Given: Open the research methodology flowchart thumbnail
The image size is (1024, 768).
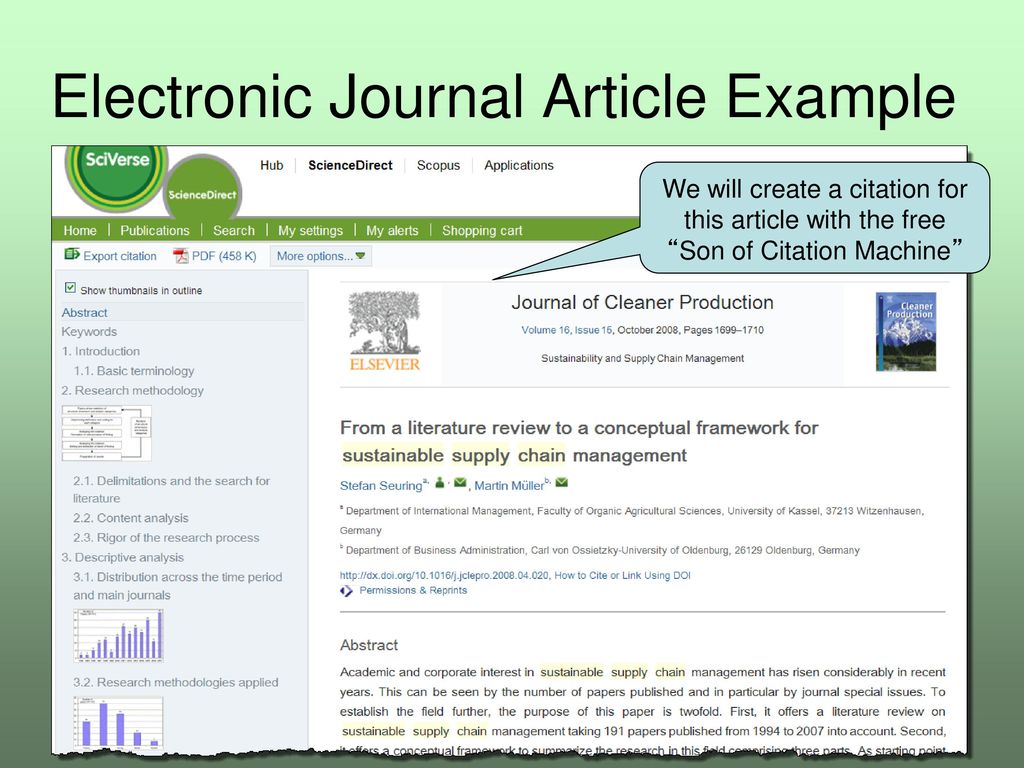Looking at the screenshot, I should coord(106,433).
